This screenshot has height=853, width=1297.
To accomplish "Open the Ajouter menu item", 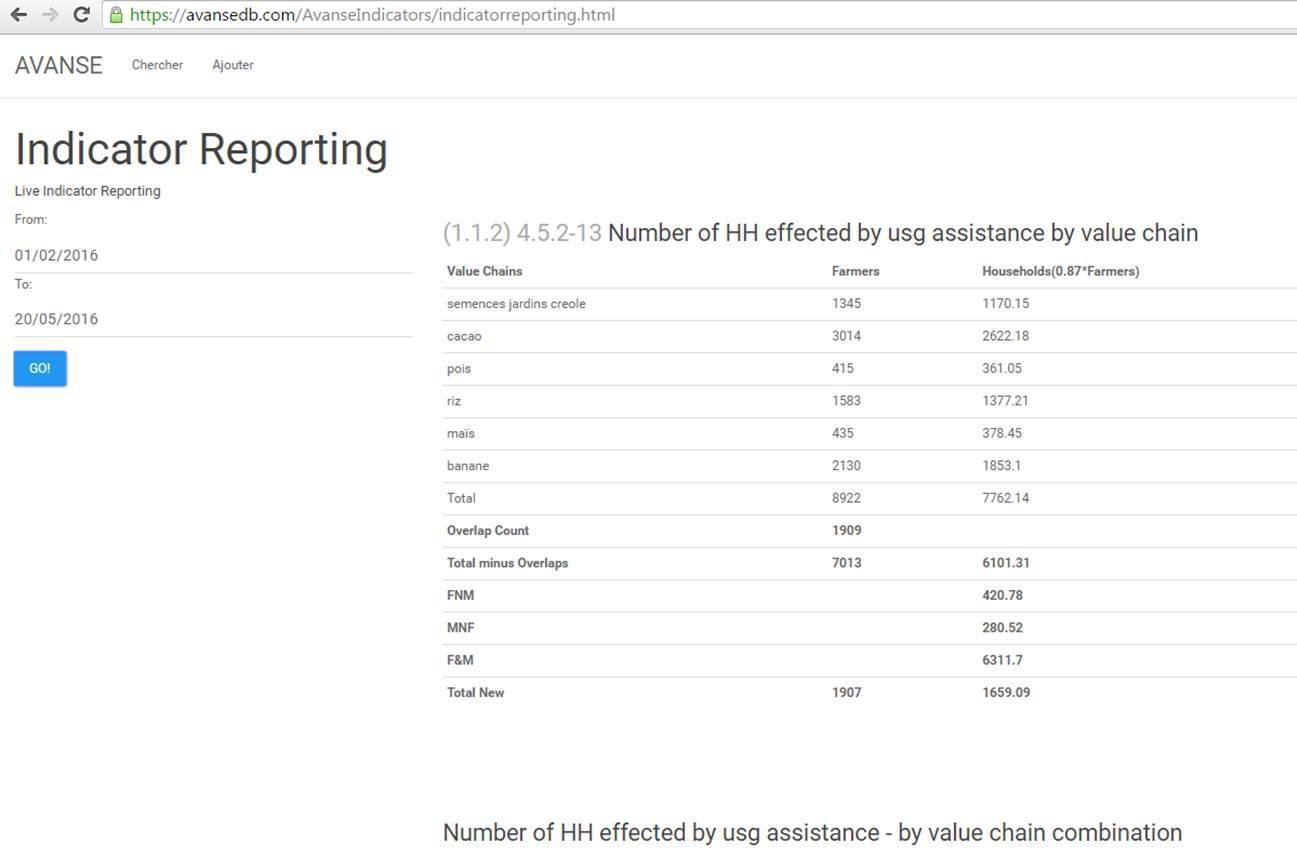I will click(x=233, y=65).
